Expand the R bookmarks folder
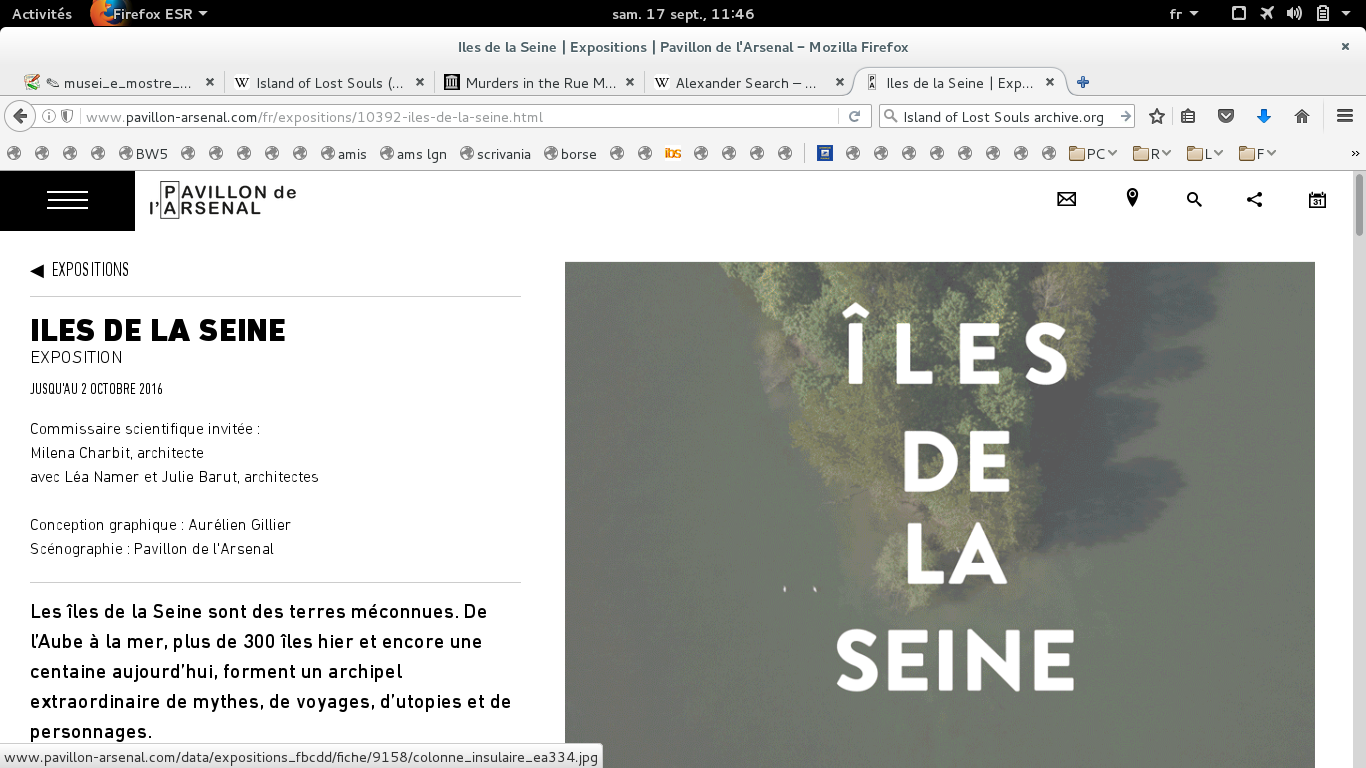Viewport: 1366px width, 768px height. [1153, 154]
